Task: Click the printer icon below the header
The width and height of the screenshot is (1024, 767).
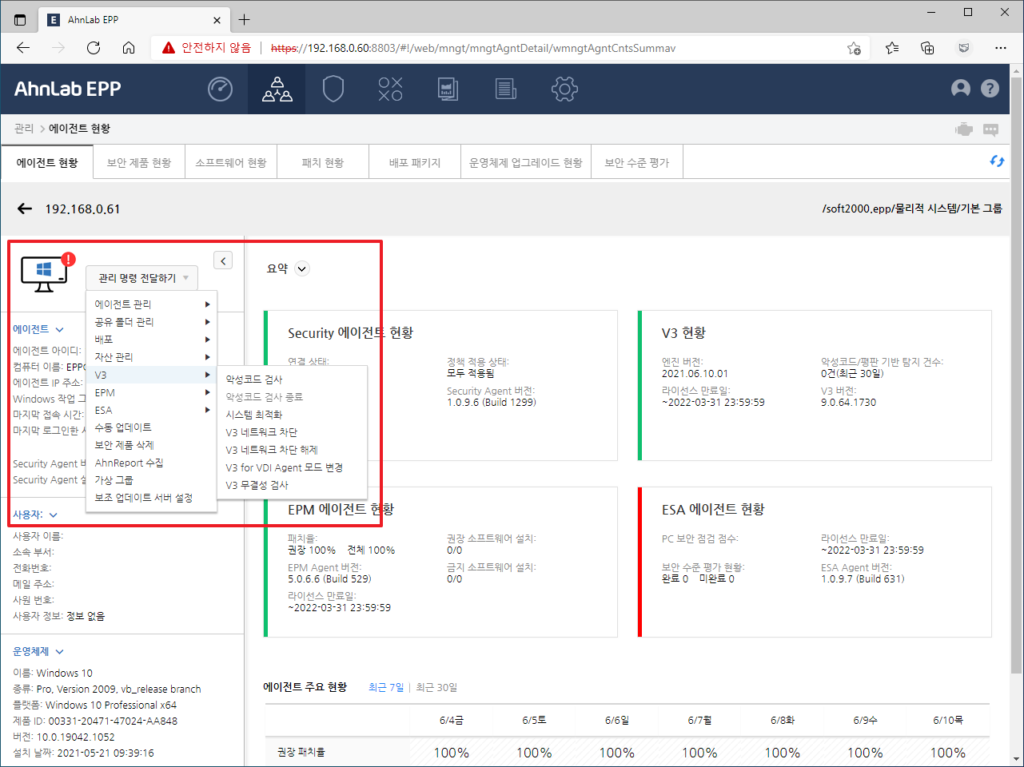Action: click(962, 128)
